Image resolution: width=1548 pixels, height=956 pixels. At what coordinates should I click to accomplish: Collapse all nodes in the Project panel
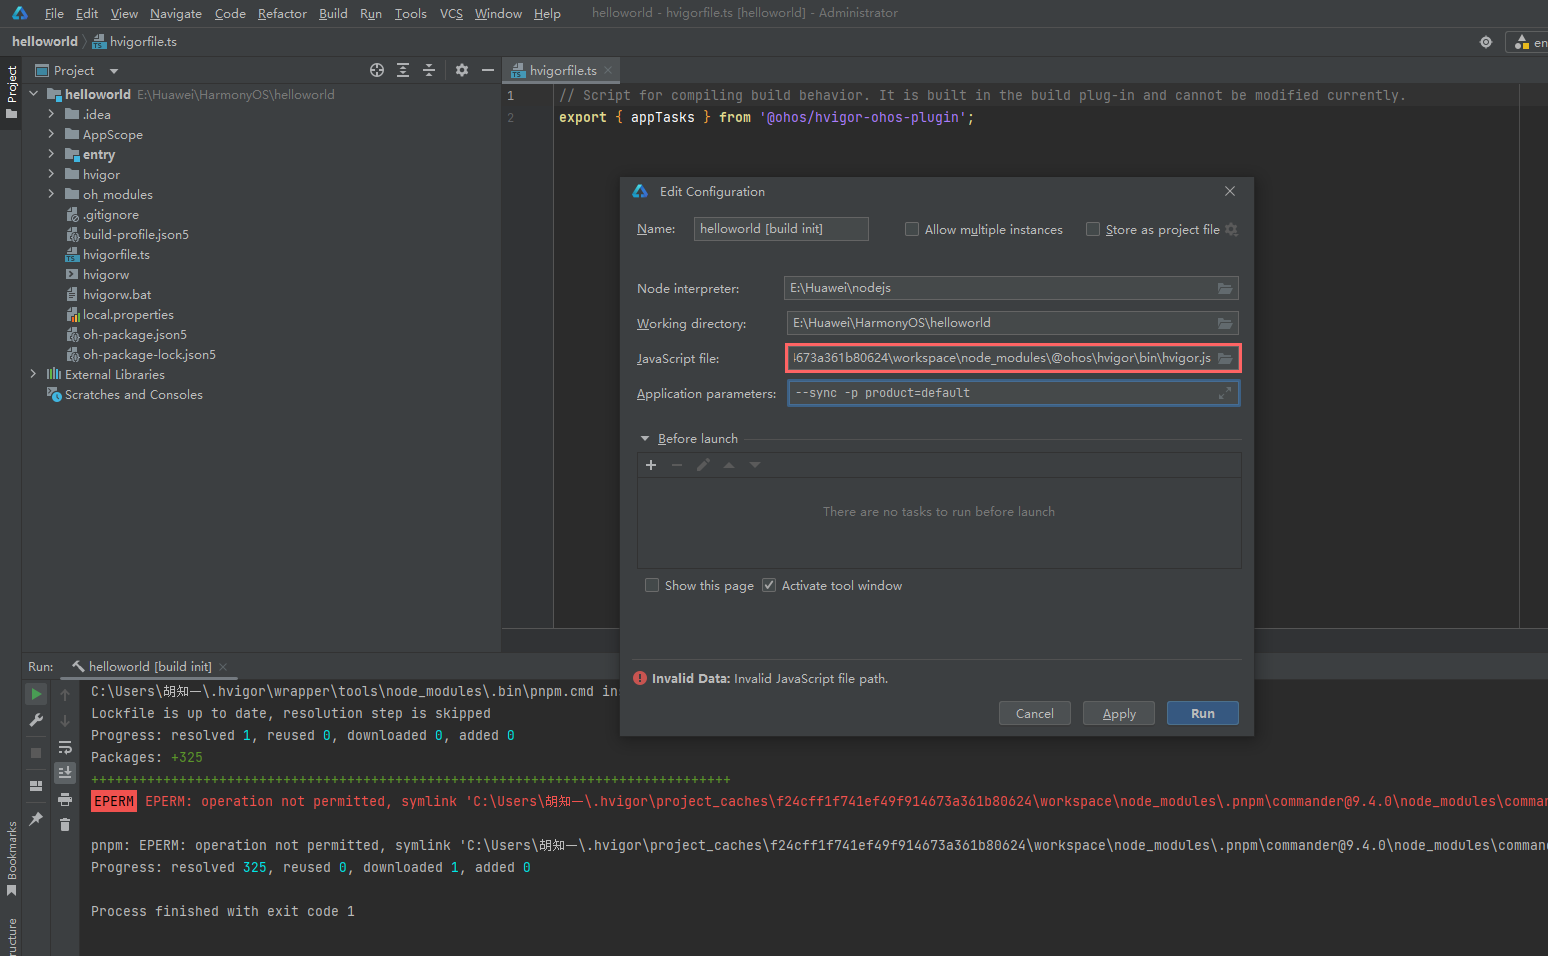(429, 70)
